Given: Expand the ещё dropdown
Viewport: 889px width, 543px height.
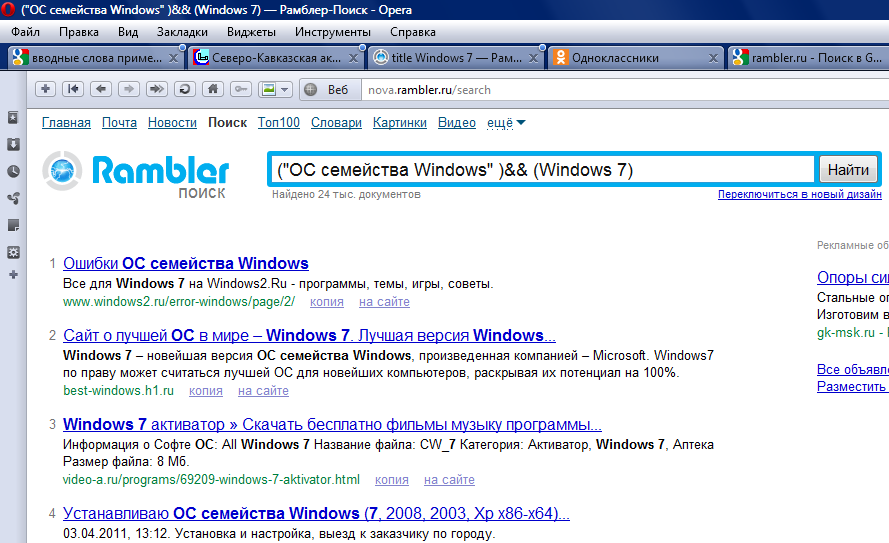Looking at the screenshot, I should tap(506, 122).
